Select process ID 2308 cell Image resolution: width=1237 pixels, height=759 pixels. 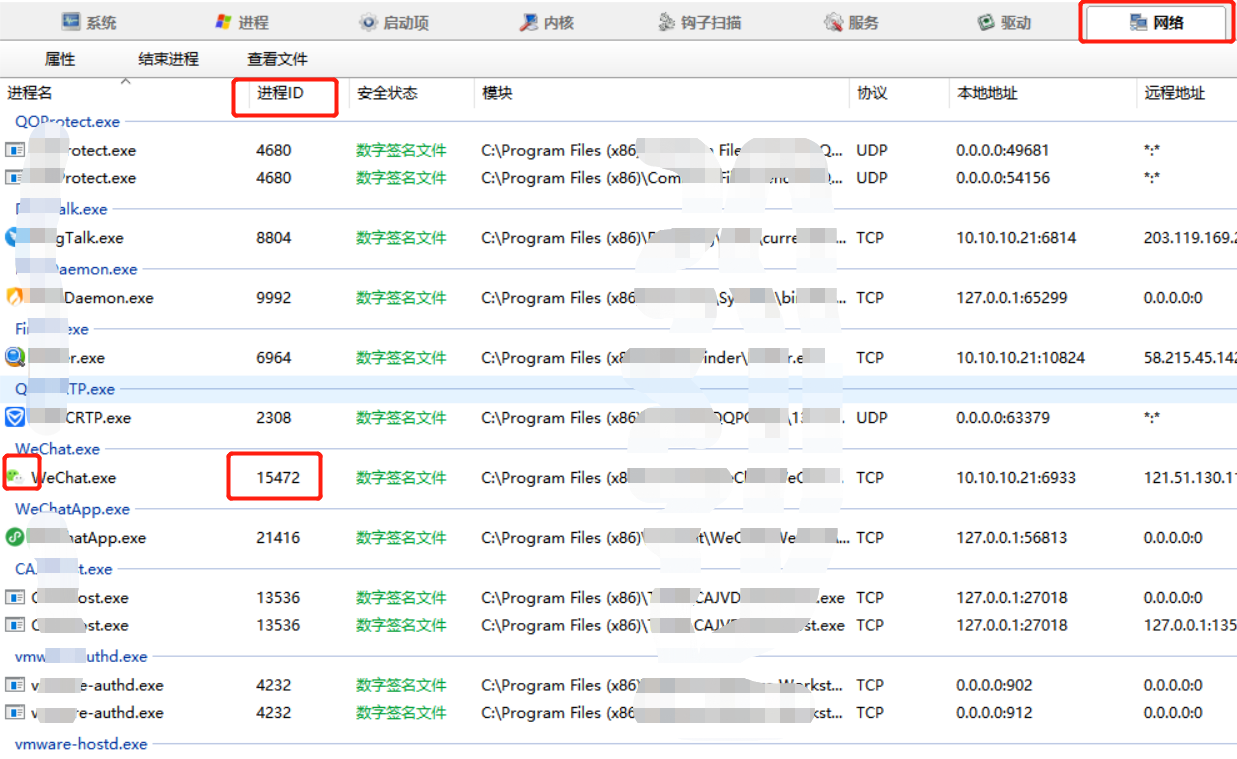[x=274, y=417]
